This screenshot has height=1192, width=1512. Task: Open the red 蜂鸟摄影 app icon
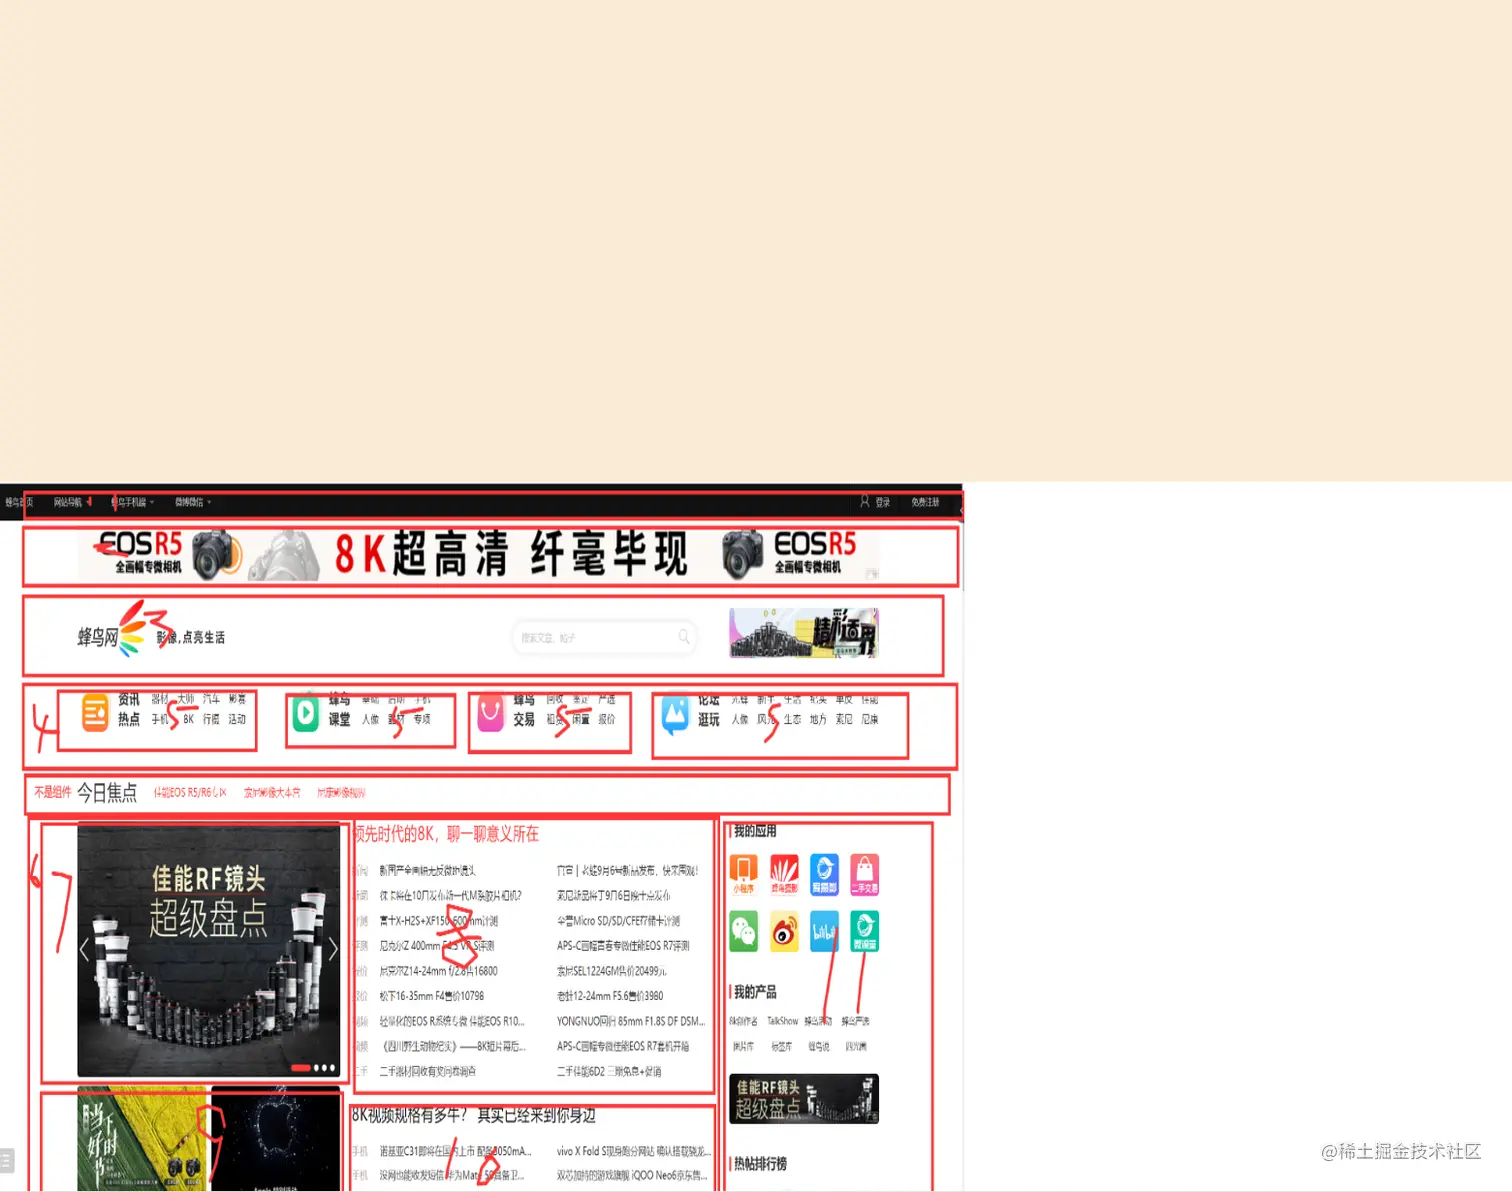coord(784,874)
